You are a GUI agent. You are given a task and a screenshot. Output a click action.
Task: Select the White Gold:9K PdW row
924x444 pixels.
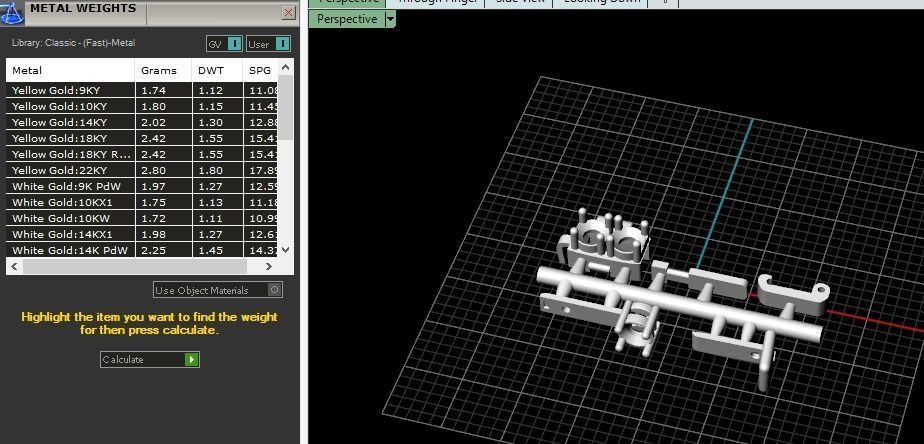pos(142,186)
